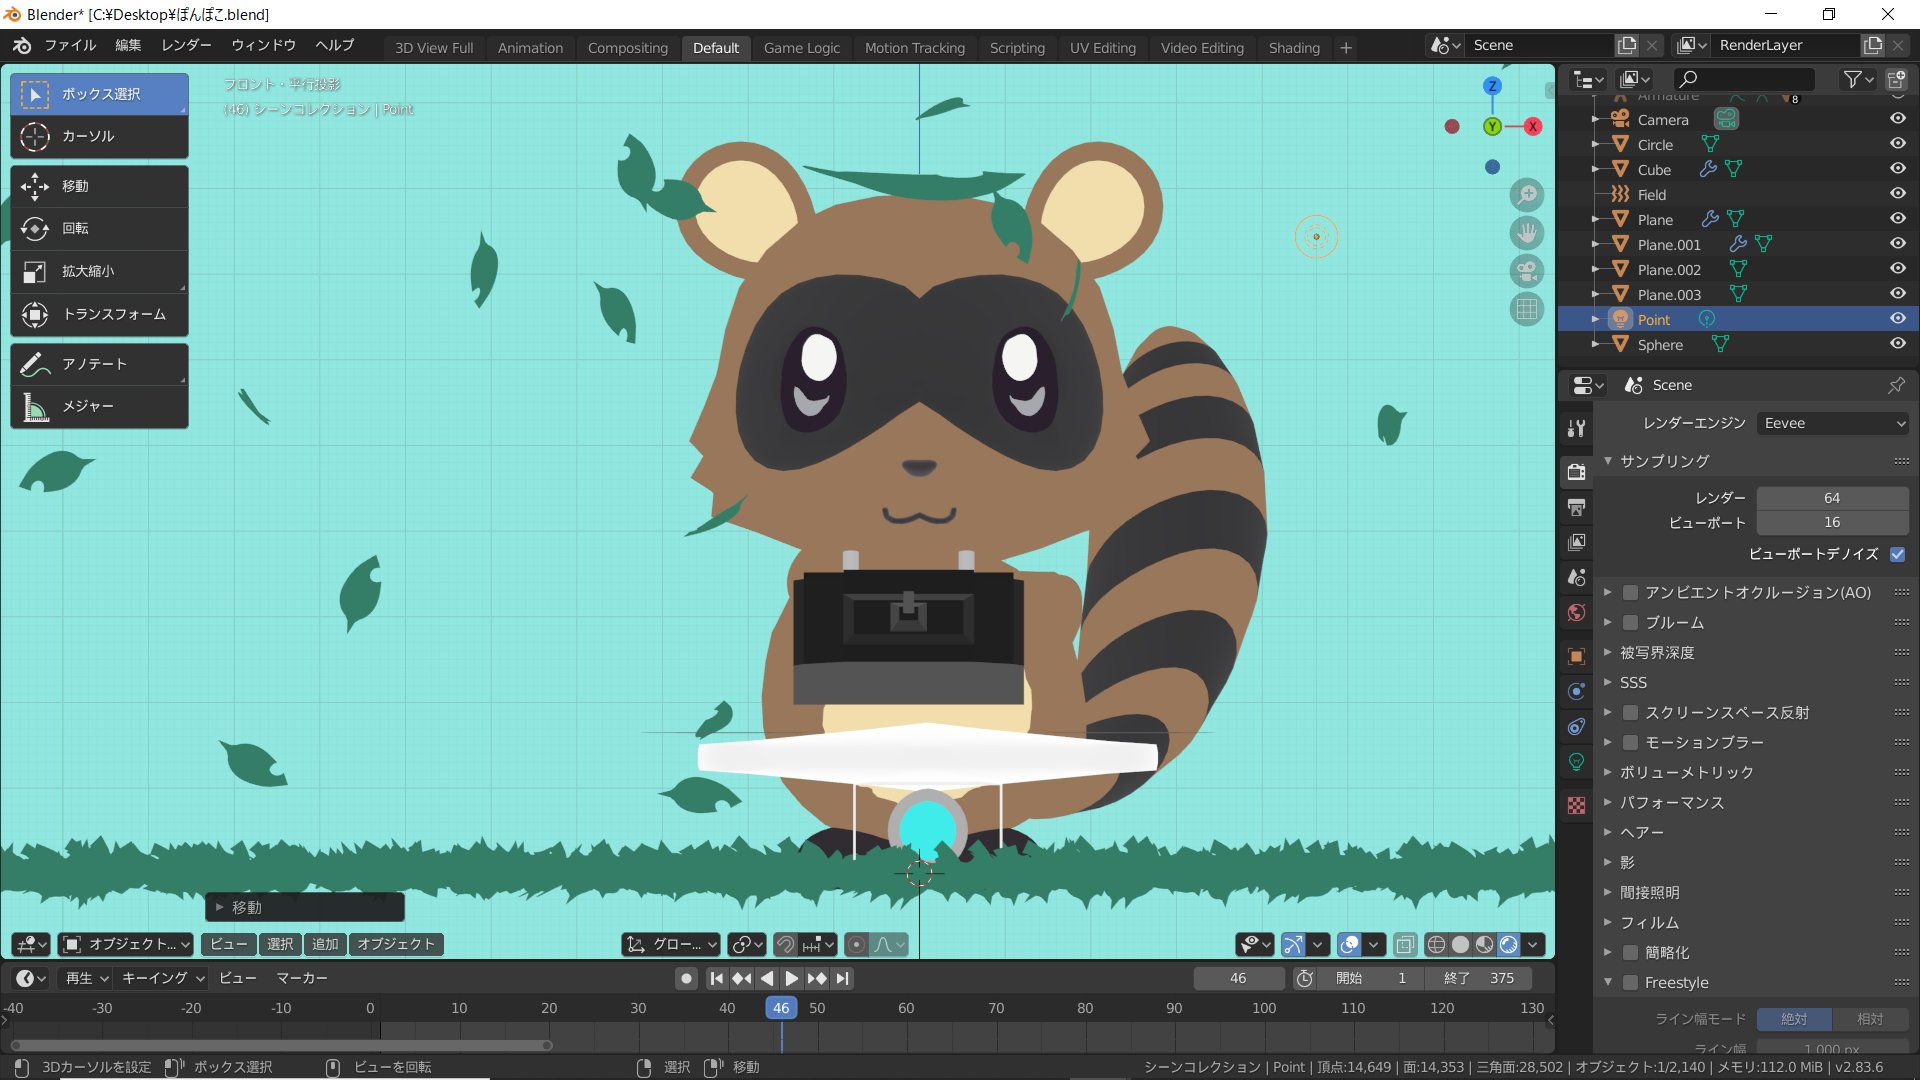Screen dimensions: 1920x1080
Task: Toggle perspective/orthographic grid view icon
Action: click(x=1526, y=309)
